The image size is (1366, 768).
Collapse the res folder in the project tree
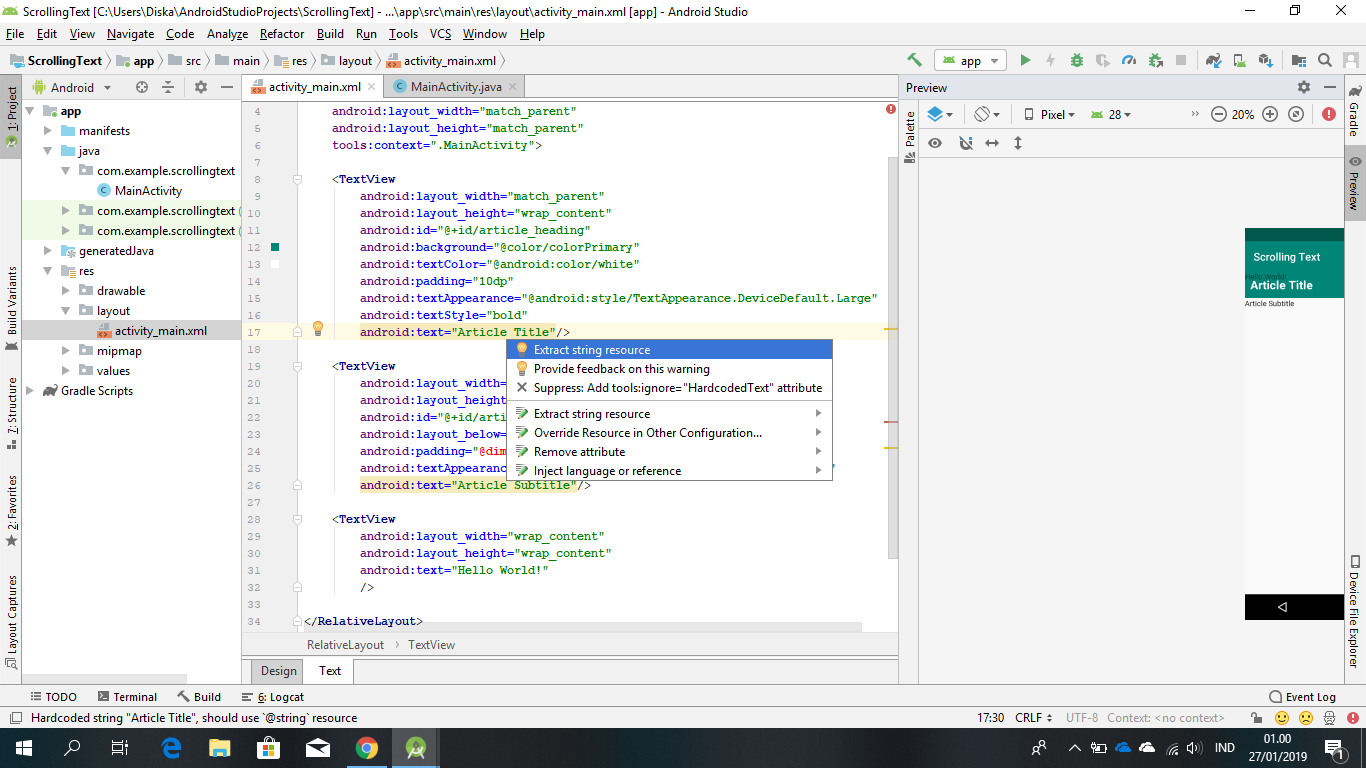coord(46,270)
